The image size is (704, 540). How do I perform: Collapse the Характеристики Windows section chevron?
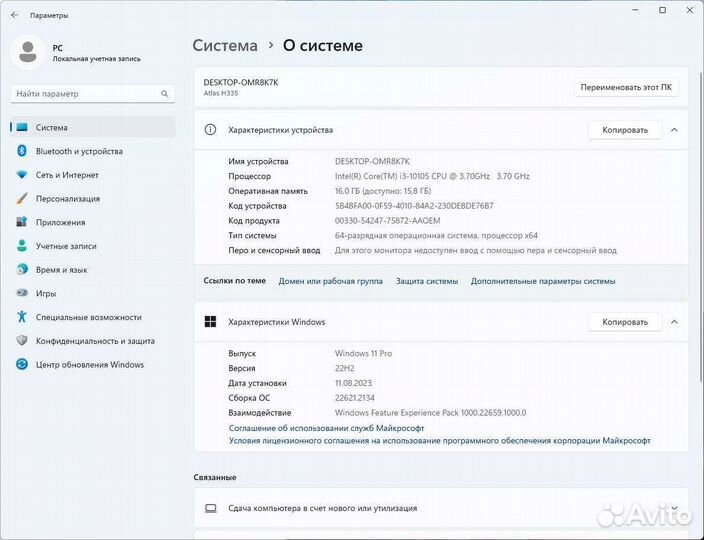674,322
